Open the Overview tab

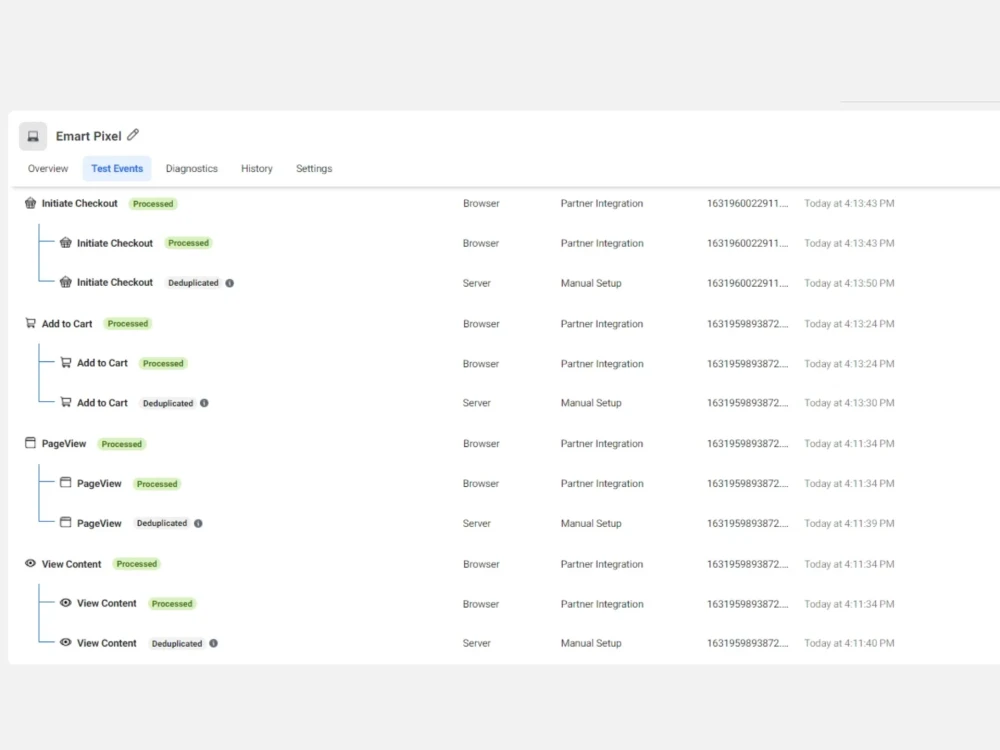[48, 168]
